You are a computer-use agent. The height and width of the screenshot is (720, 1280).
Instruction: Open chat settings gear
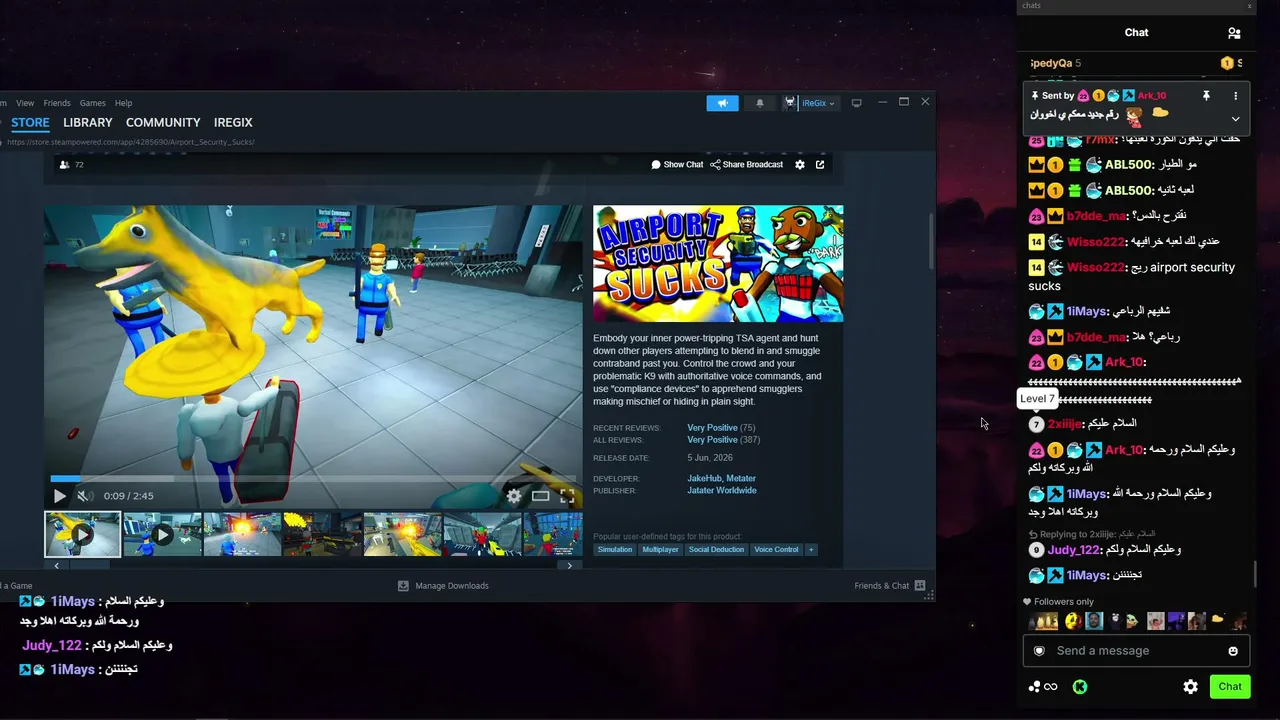(x=1190, y=687)
